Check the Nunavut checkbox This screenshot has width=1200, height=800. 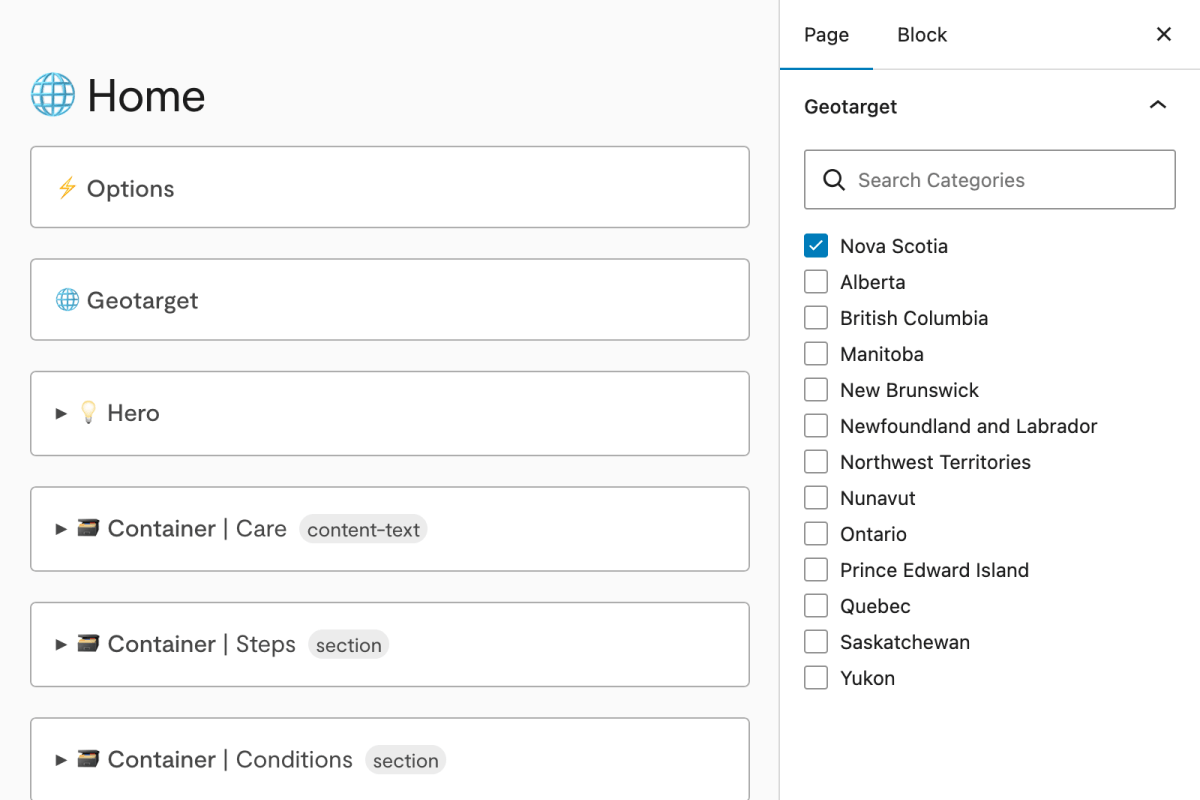coord(816,498)
